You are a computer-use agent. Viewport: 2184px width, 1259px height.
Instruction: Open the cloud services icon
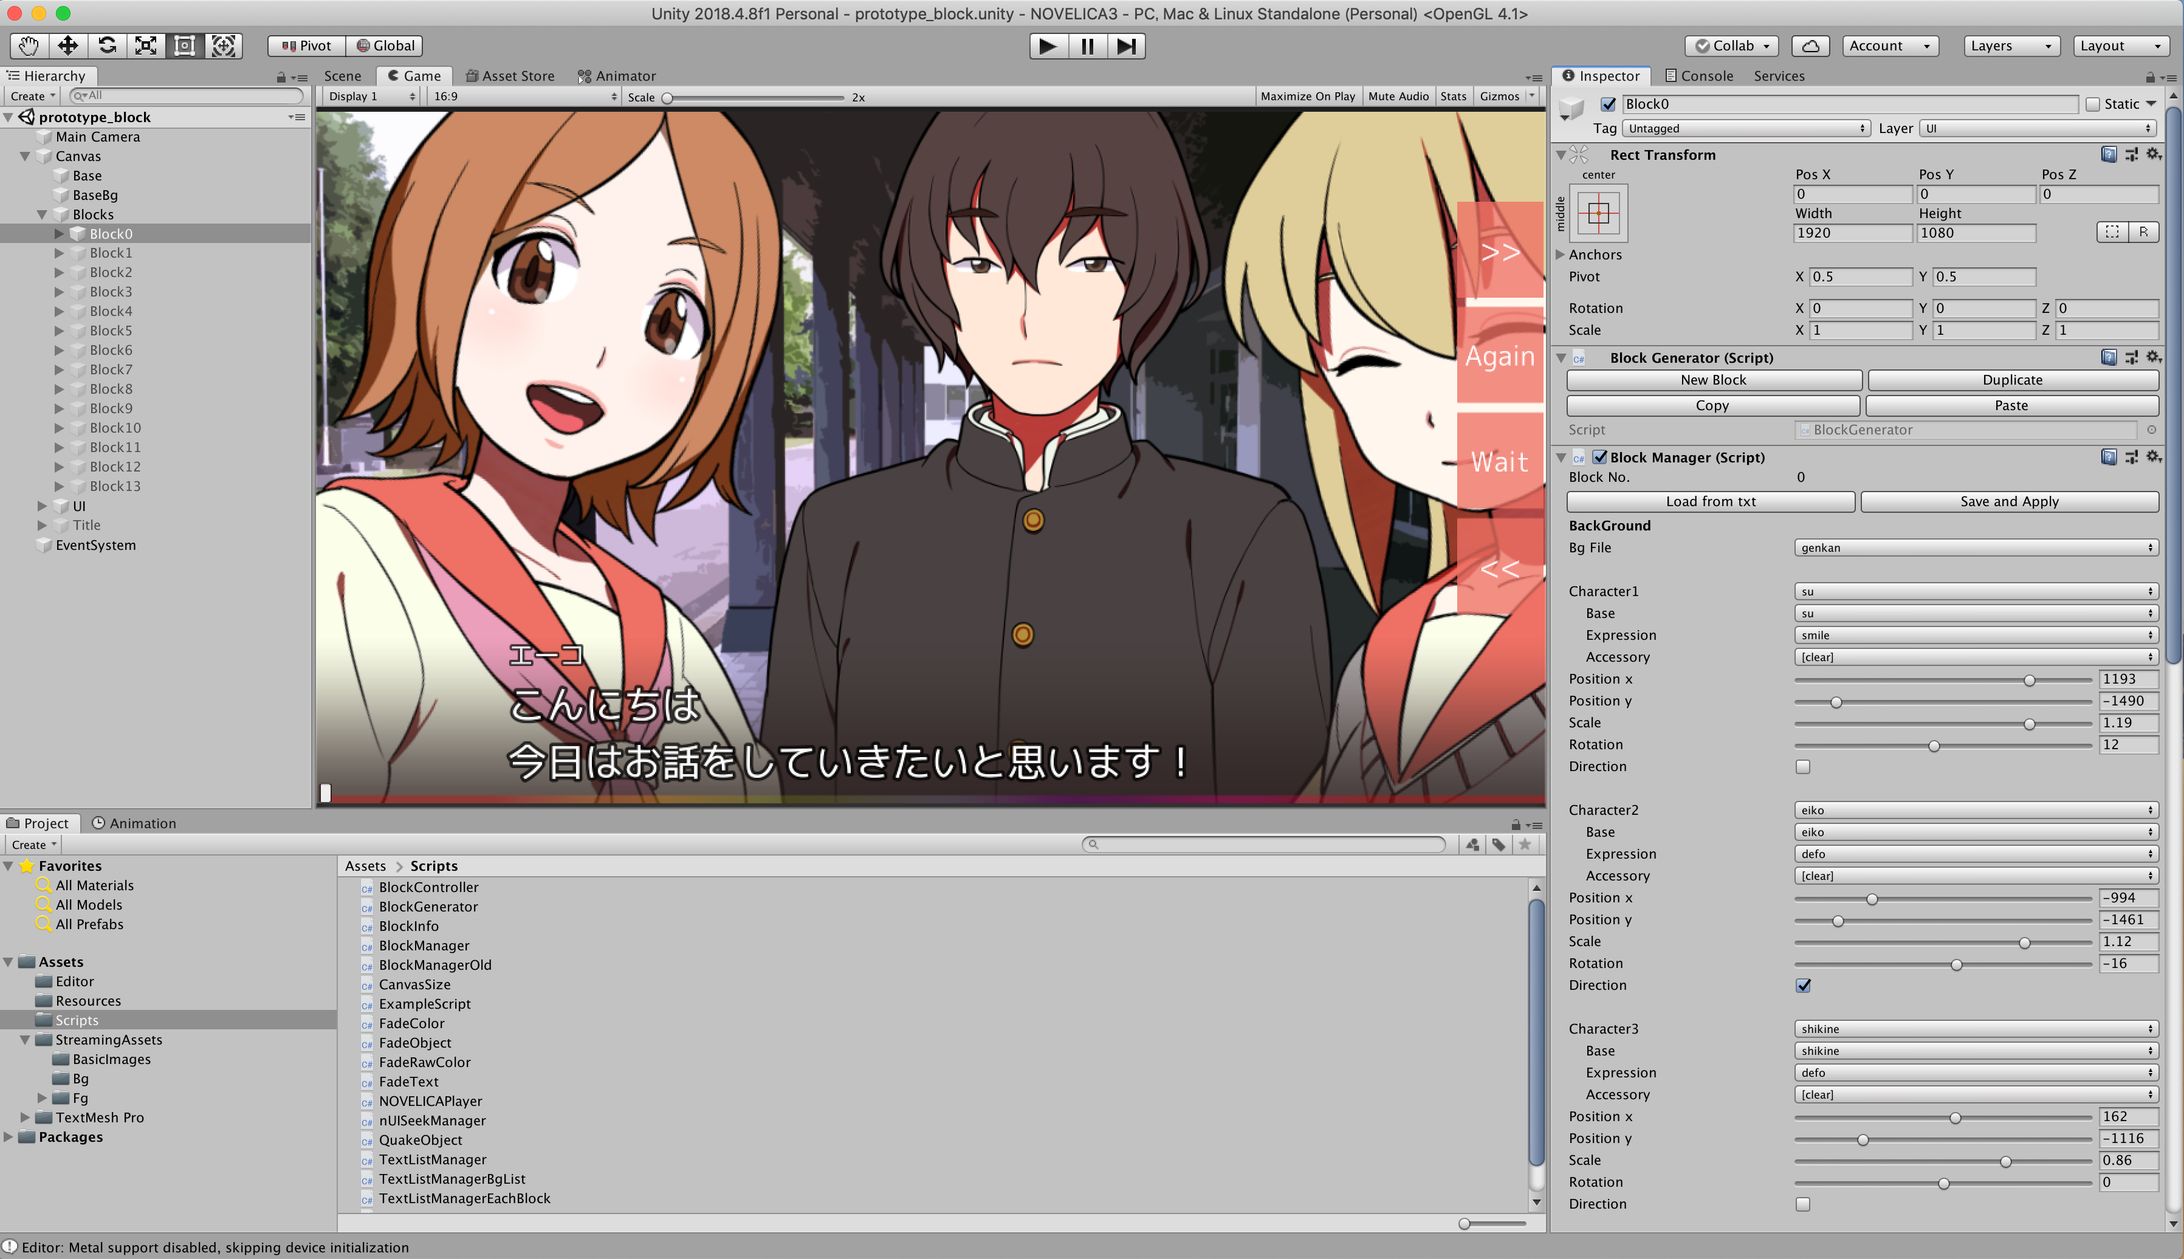point(1810,46)
